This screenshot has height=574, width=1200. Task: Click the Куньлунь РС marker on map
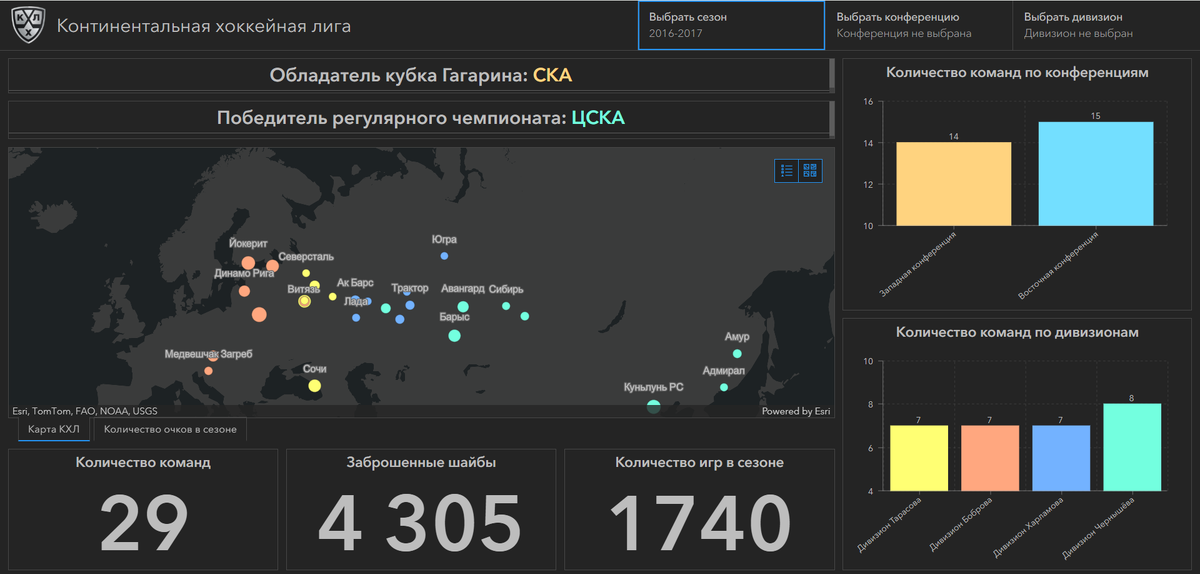pyautogui.click(x=654, y=406)
